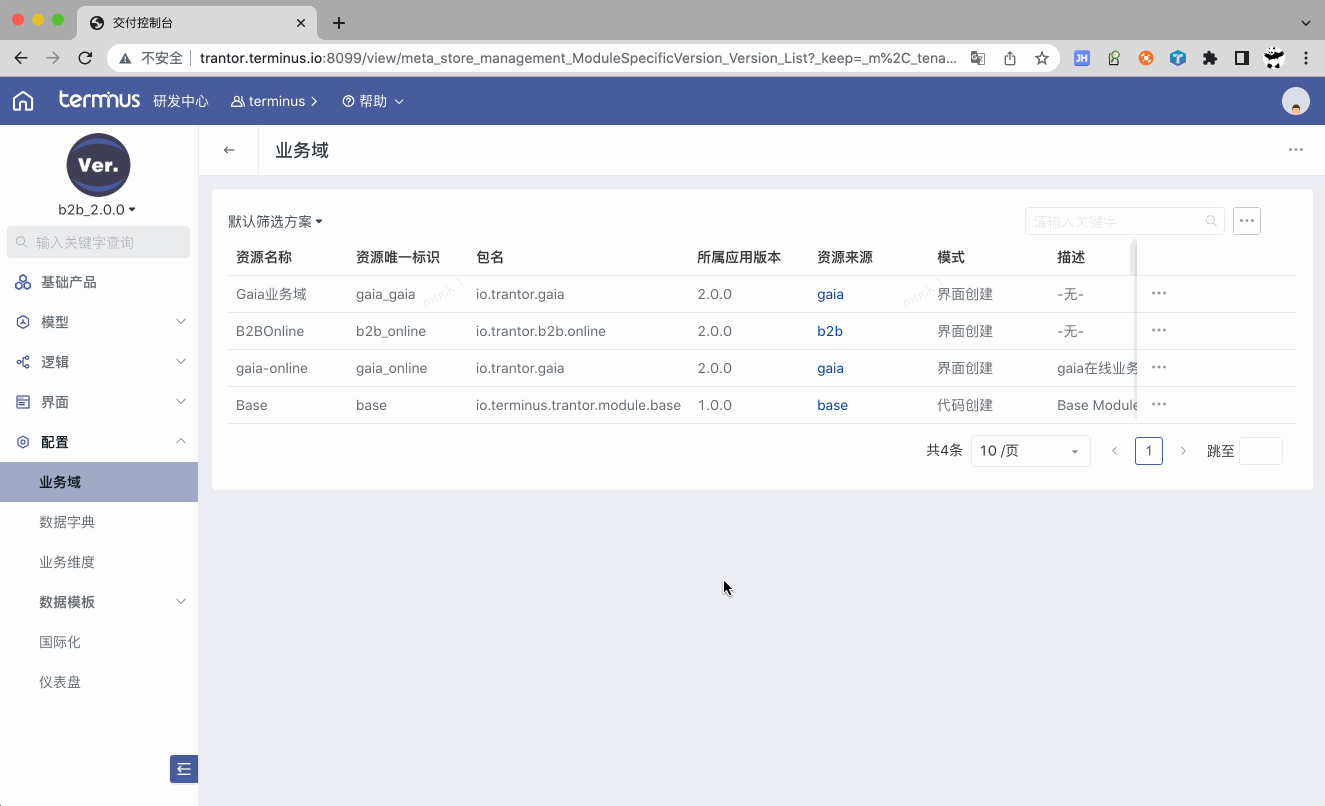Open 国际化 in the sidebar
The image size is (1325, 806).
tap(99, 642)
